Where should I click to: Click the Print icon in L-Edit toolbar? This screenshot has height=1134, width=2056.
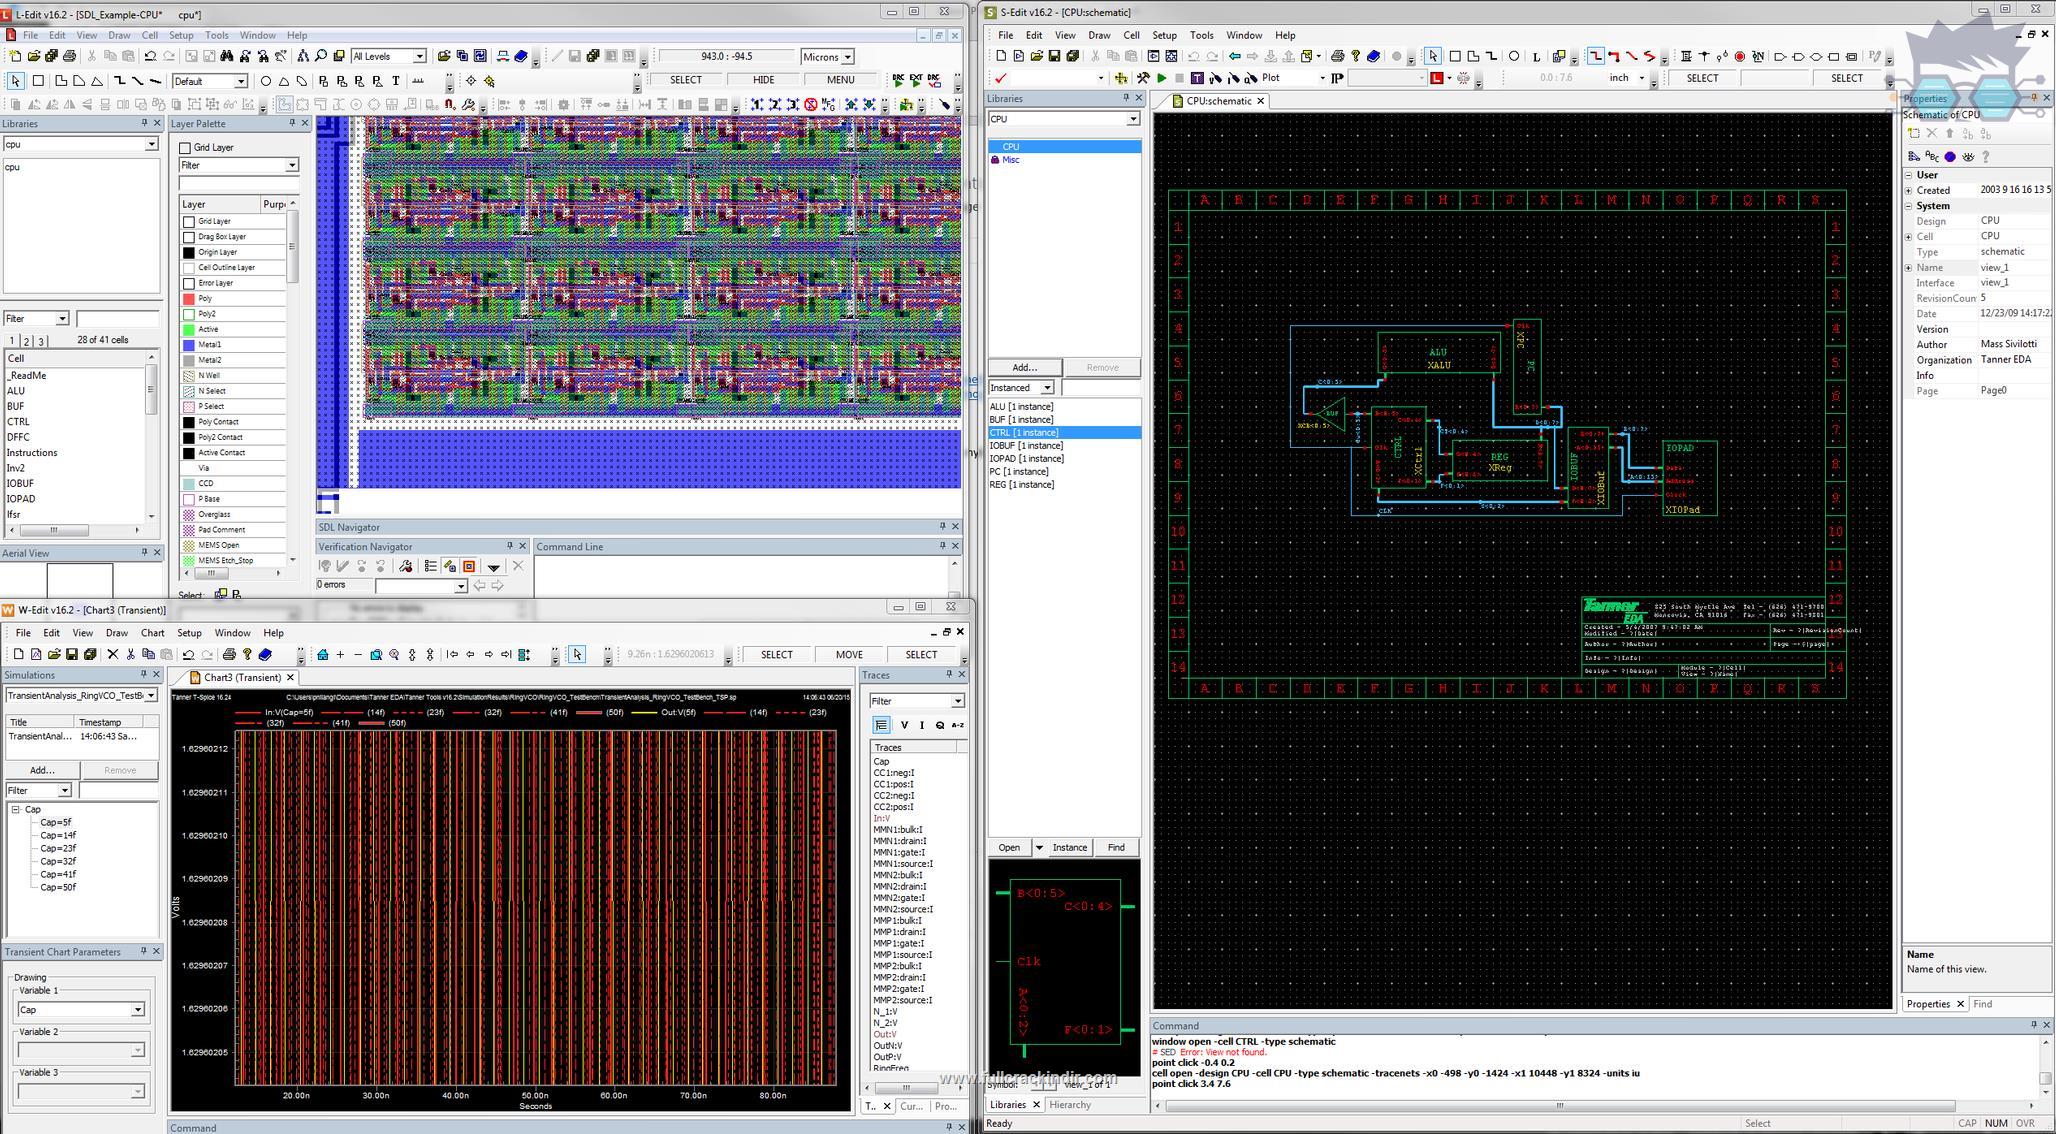tap(69, 56)
